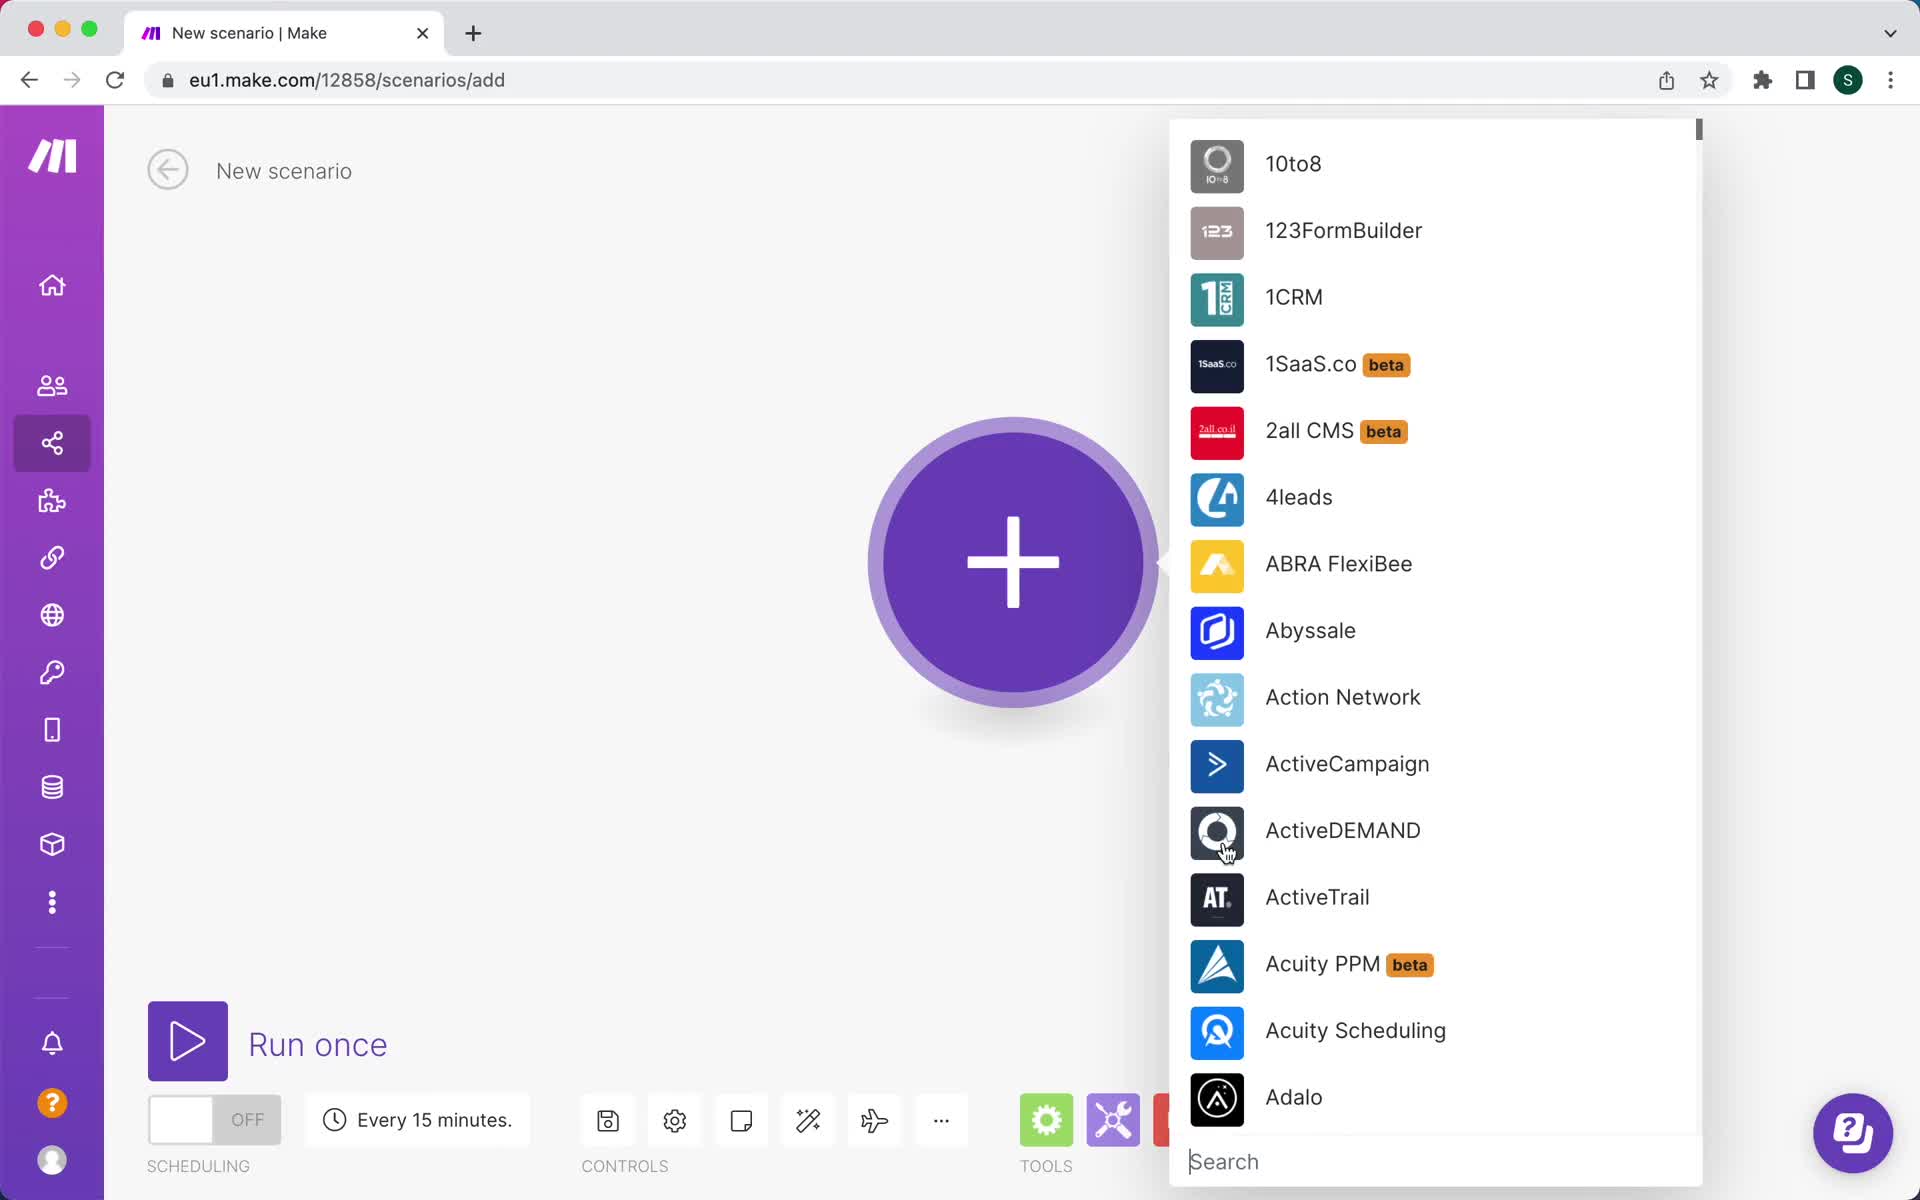The height and width of the screenshot is (1200, 1920).
Task: Open Every 15 minutes schedule settings
Action: click(417, 1120)
